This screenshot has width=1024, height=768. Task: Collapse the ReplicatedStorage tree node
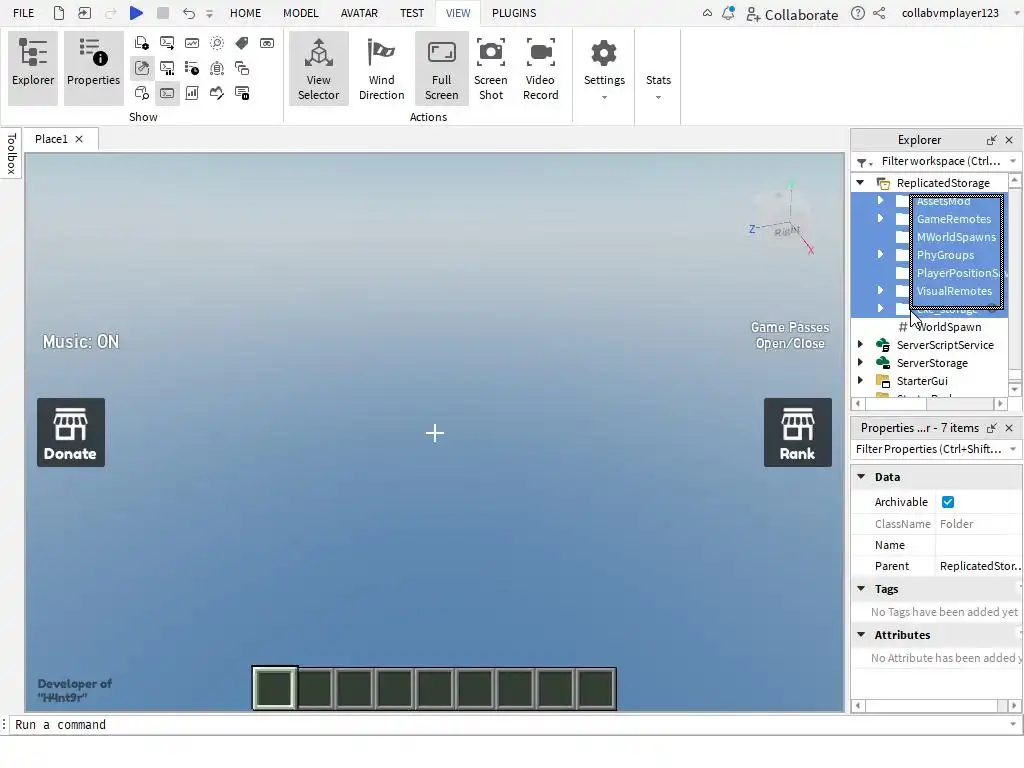860,183
